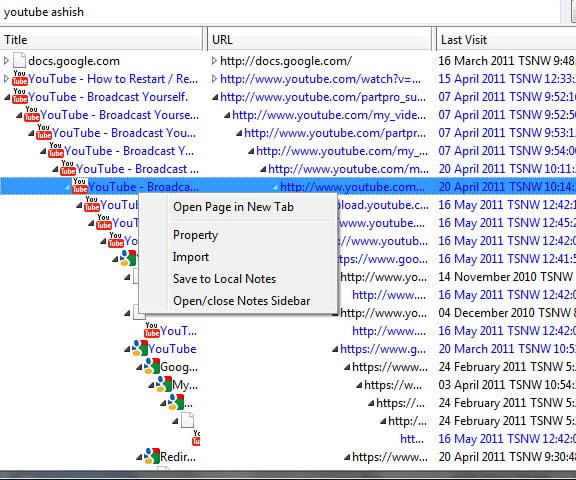576x480 pixels.
Task: Sort by the URL column header
Action: coord(320,40)
